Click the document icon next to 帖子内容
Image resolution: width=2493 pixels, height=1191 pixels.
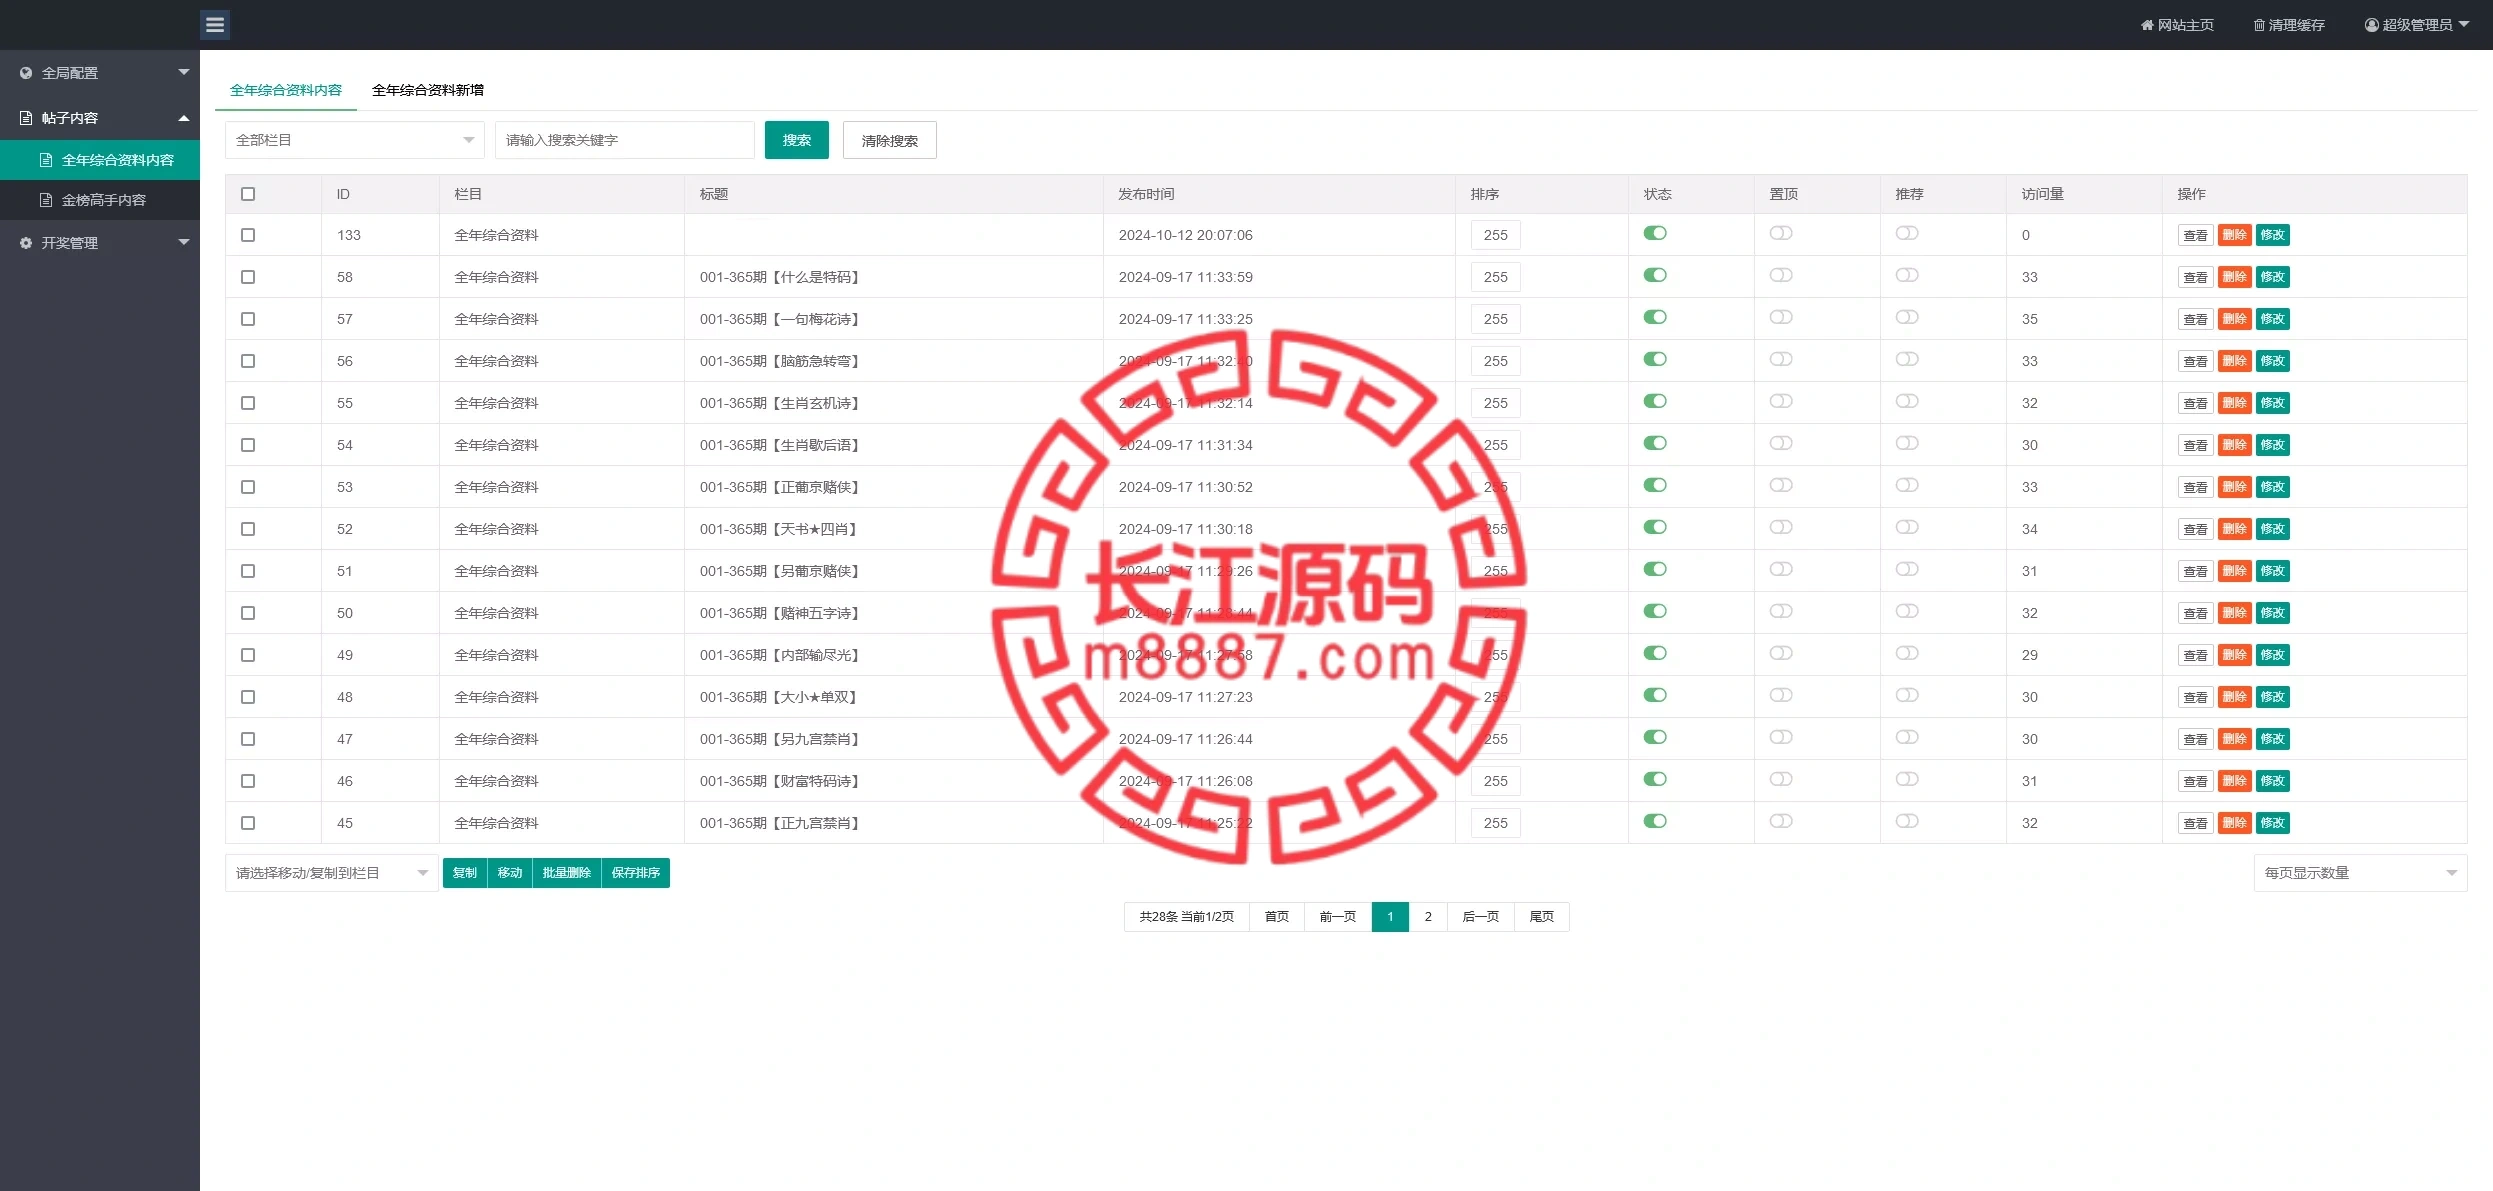[26, 118]
